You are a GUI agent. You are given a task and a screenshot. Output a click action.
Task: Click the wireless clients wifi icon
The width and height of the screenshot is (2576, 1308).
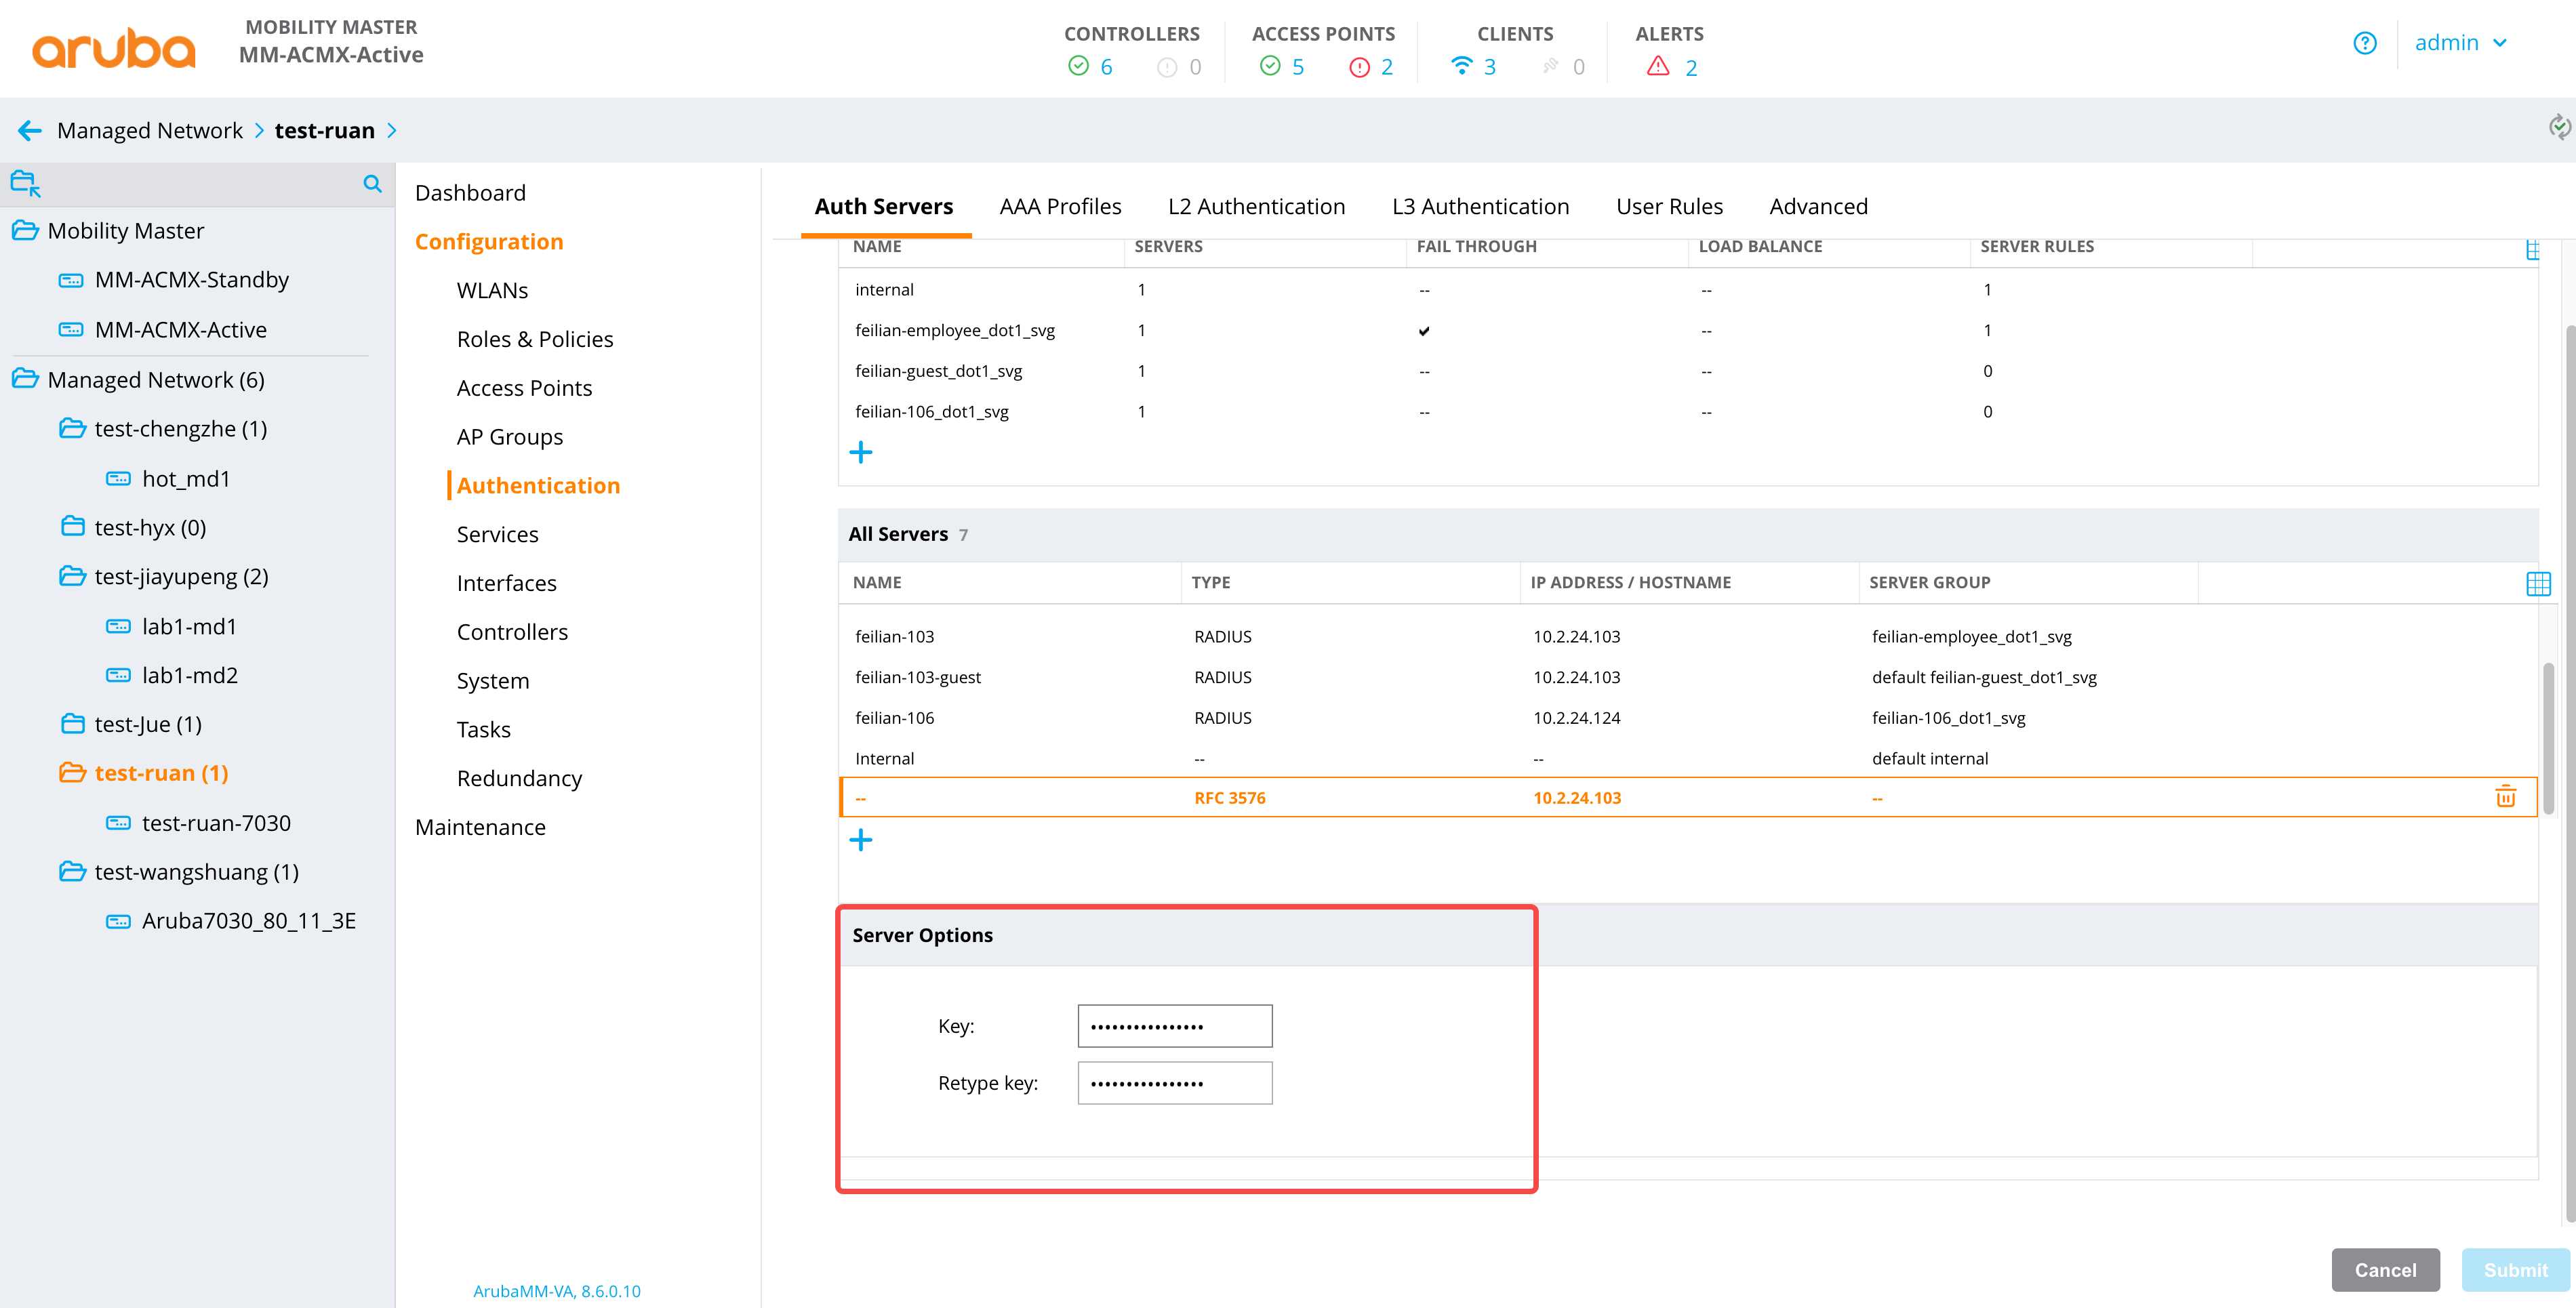pos(1461,66)
